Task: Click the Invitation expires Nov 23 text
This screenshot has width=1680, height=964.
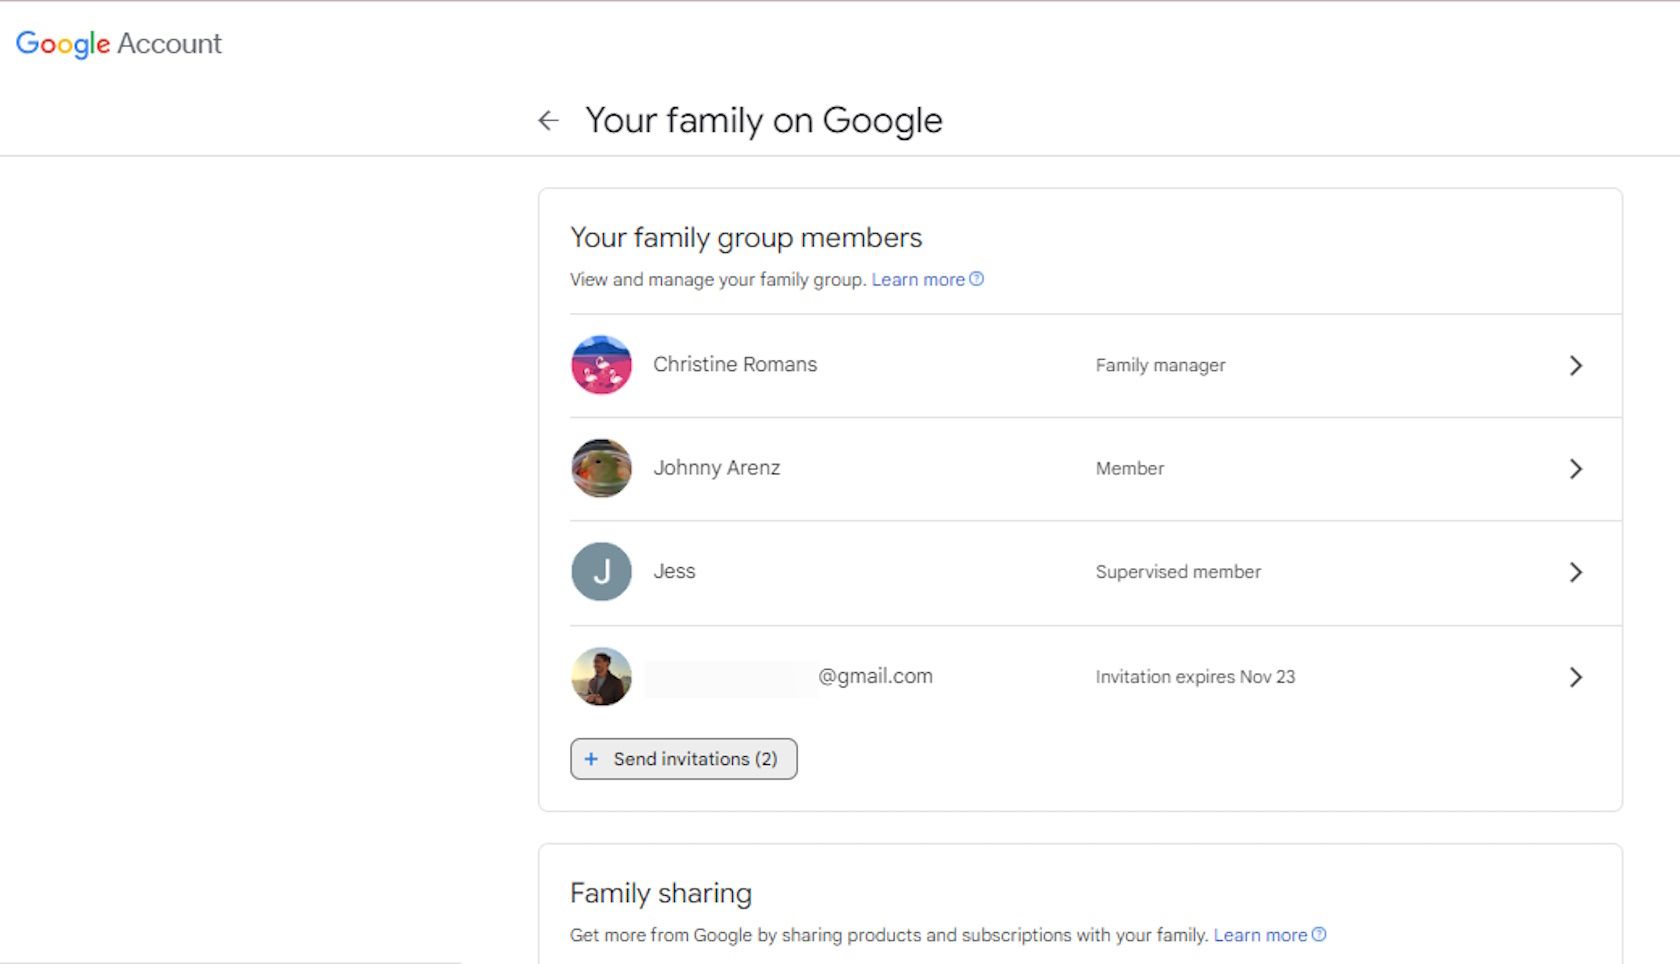Action: (x=1195, y=677)
